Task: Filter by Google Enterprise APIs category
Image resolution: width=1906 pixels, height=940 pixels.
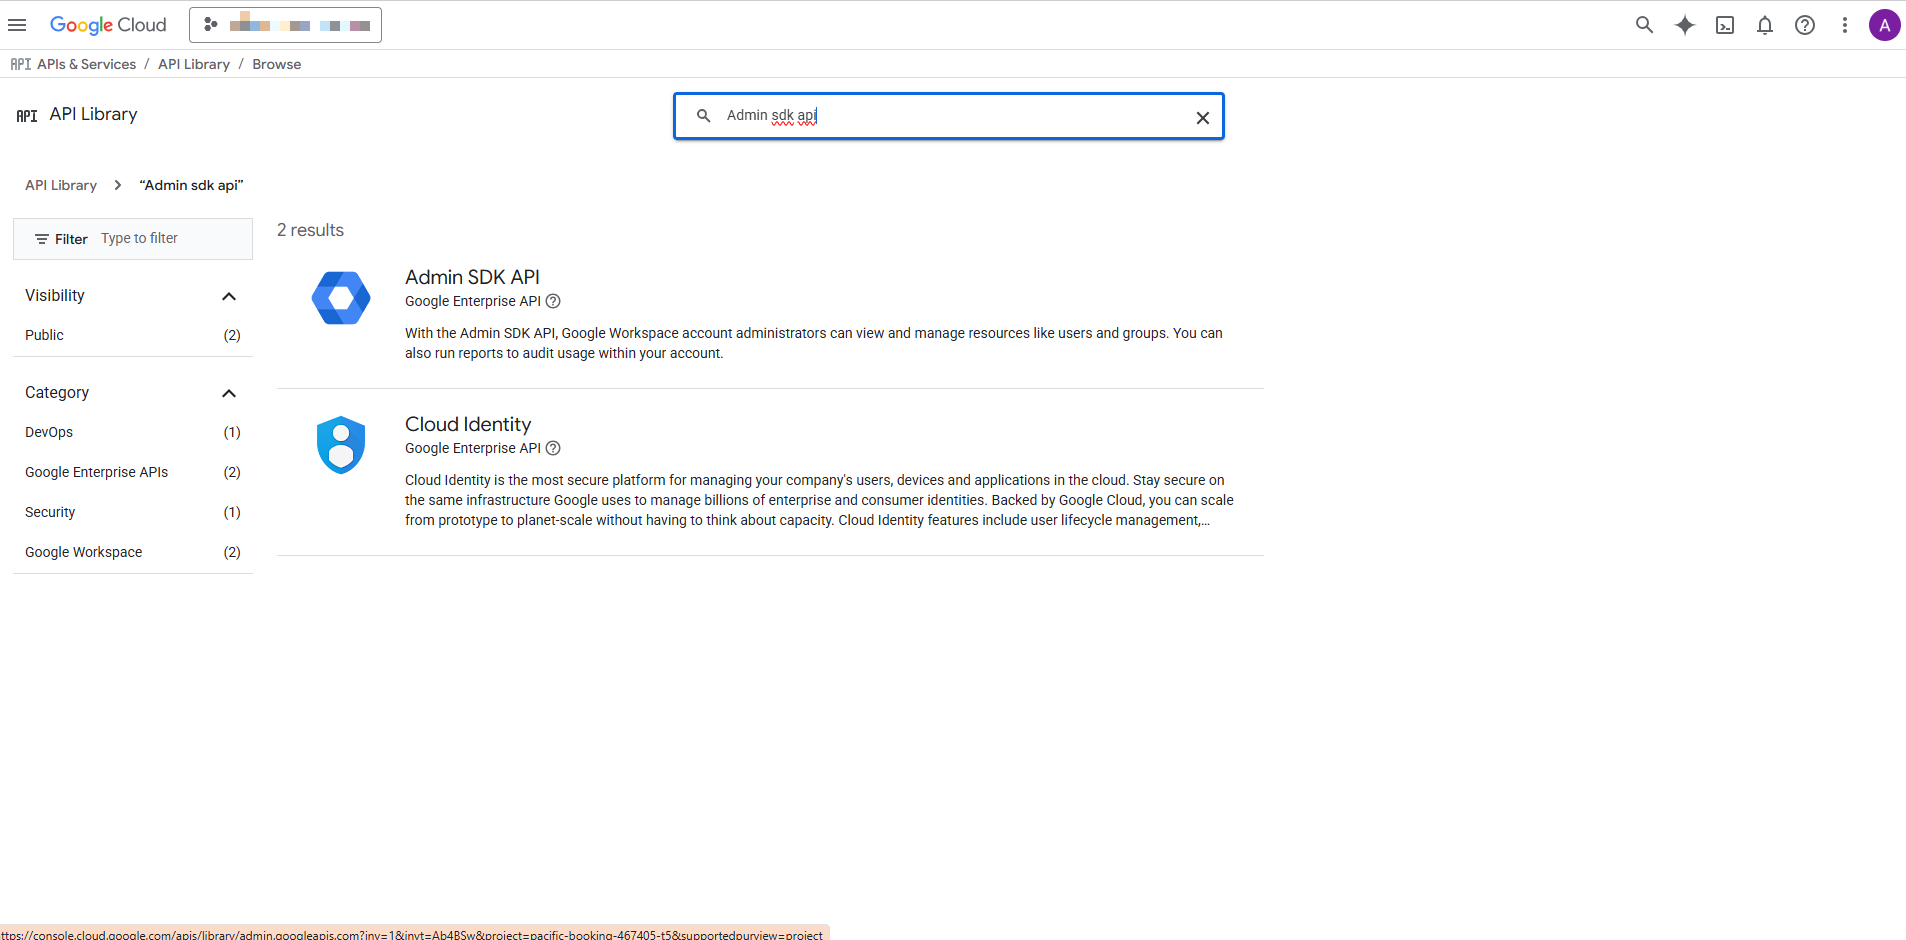Action: coord(133,472)
